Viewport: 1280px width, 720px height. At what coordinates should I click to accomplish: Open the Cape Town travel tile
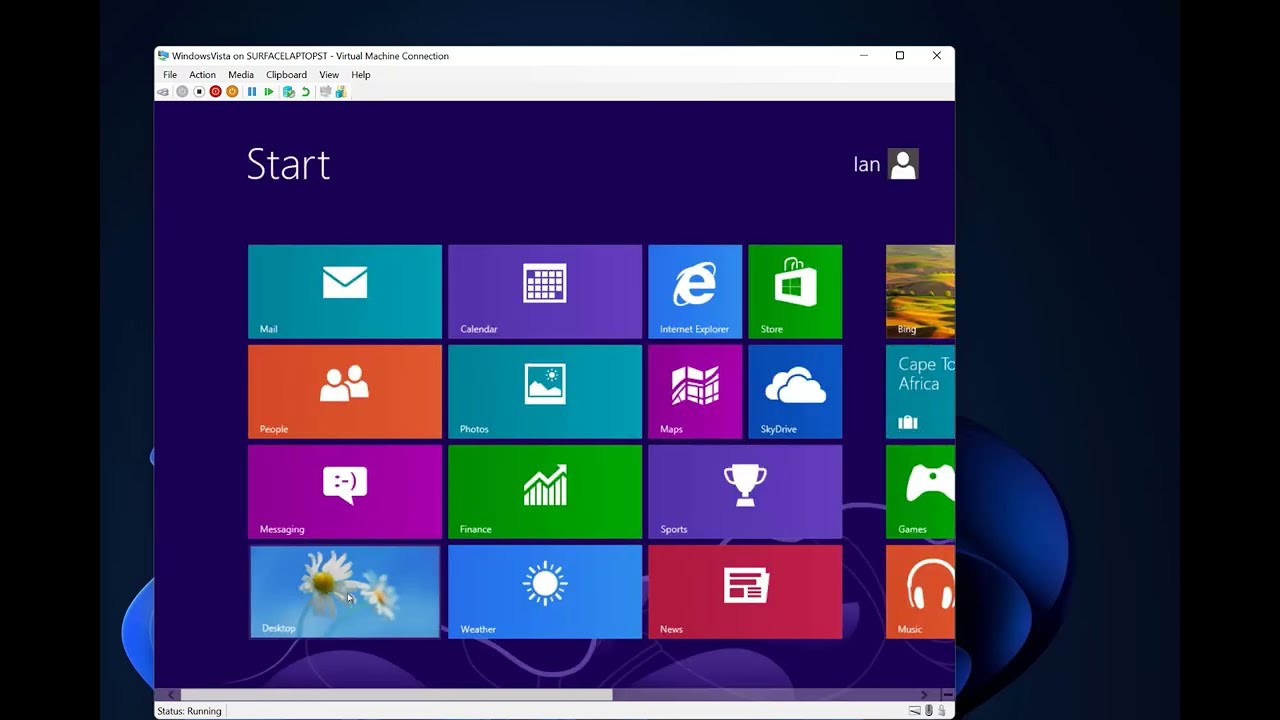pyautogui.click(x=920, y=391)
